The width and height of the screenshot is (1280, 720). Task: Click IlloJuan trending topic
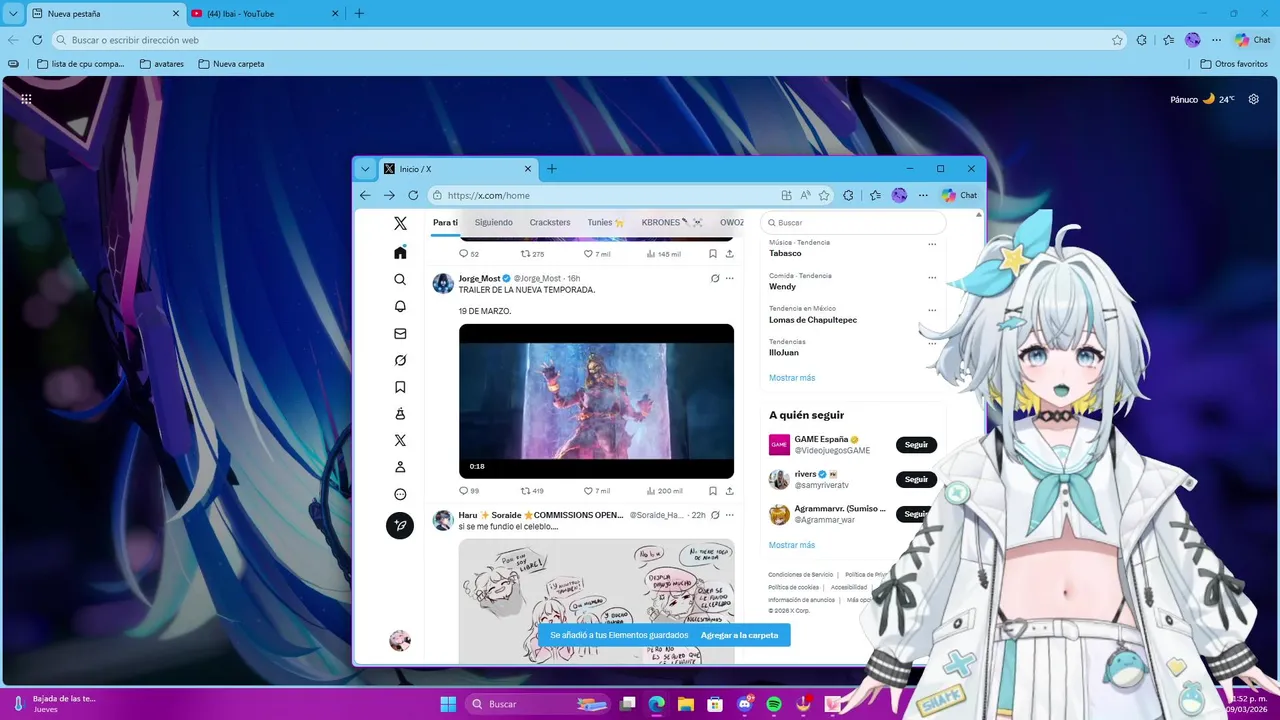pos(784,352)
